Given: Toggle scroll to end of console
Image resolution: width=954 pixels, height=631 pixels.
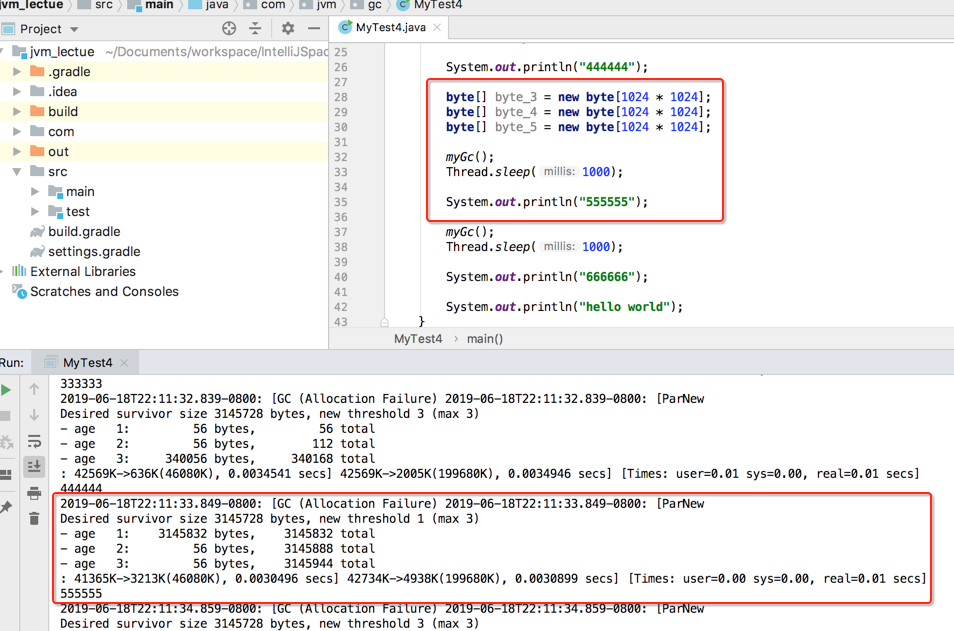Looking at the screenshot, I should point(34,467).
